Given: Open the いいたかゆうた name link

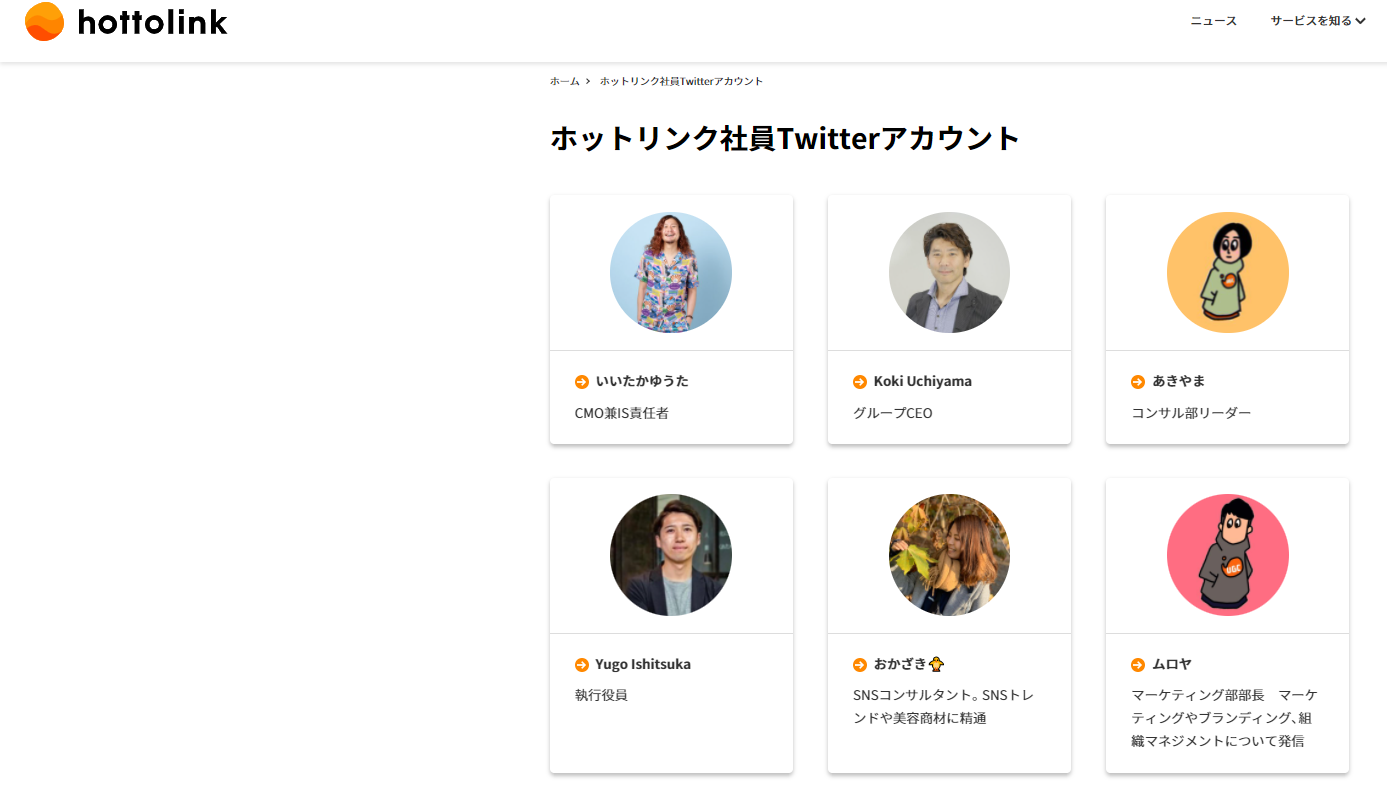Looking at the screenshot, I should [x=642, y=381].
